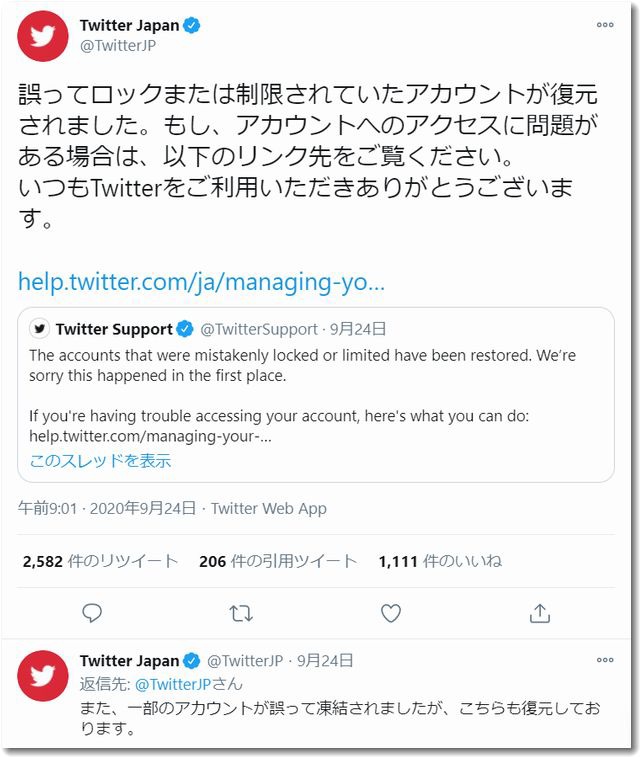Click the @TwitterJP handle under header name

118,46
